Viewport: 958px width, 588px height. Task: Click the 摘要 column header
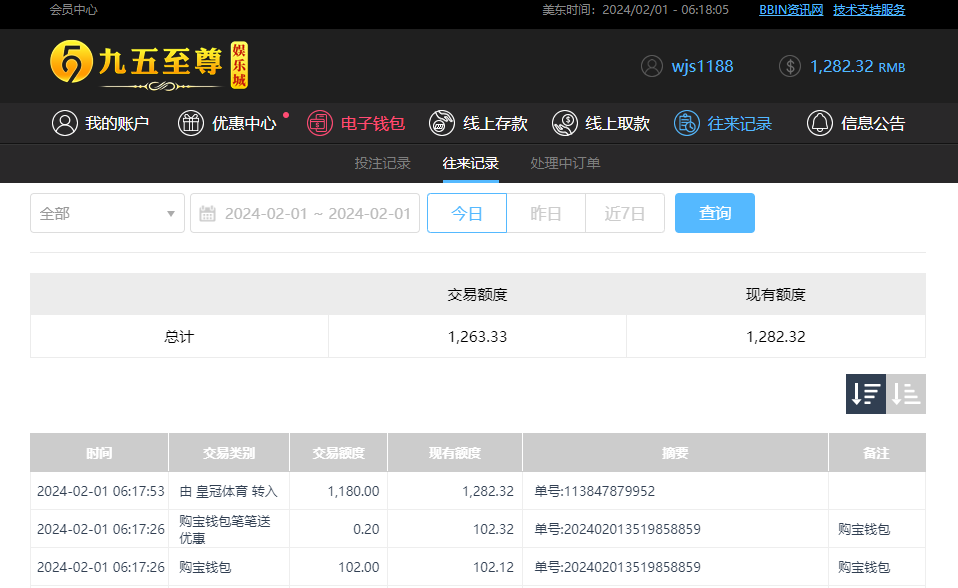(x=675, y=453)
